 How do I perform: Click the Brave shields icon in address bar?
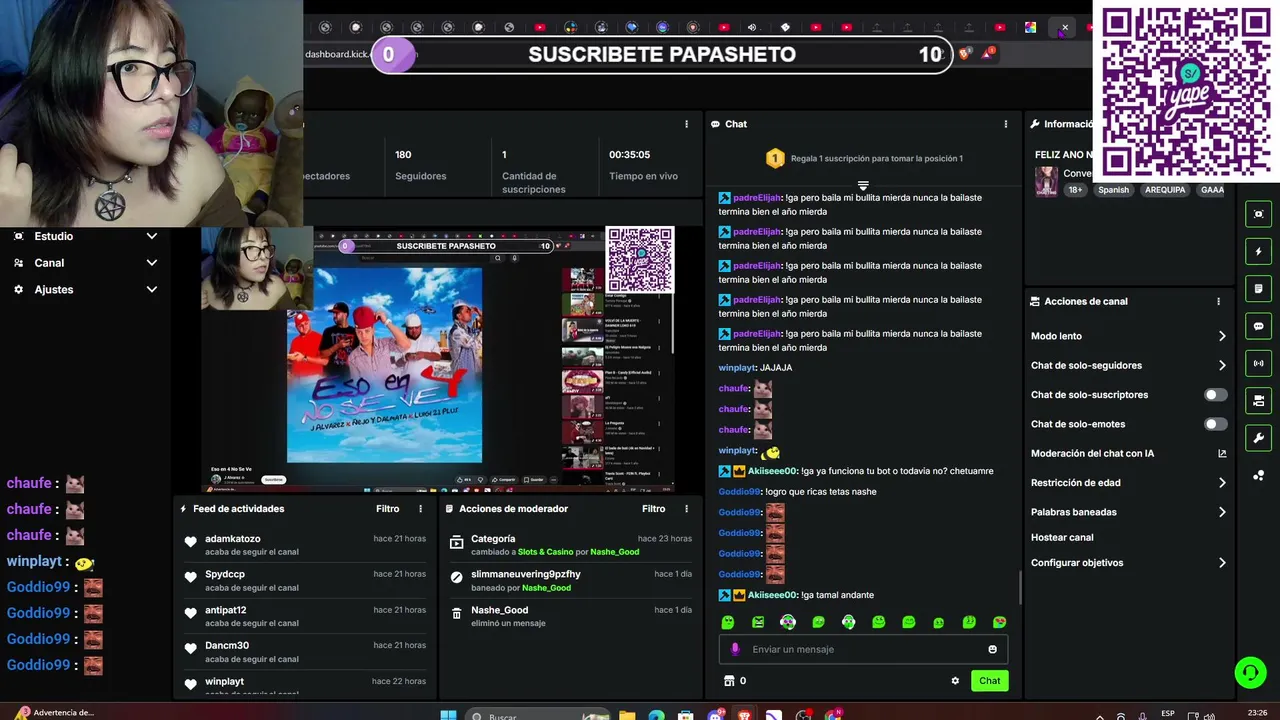[x=964, y=54]
